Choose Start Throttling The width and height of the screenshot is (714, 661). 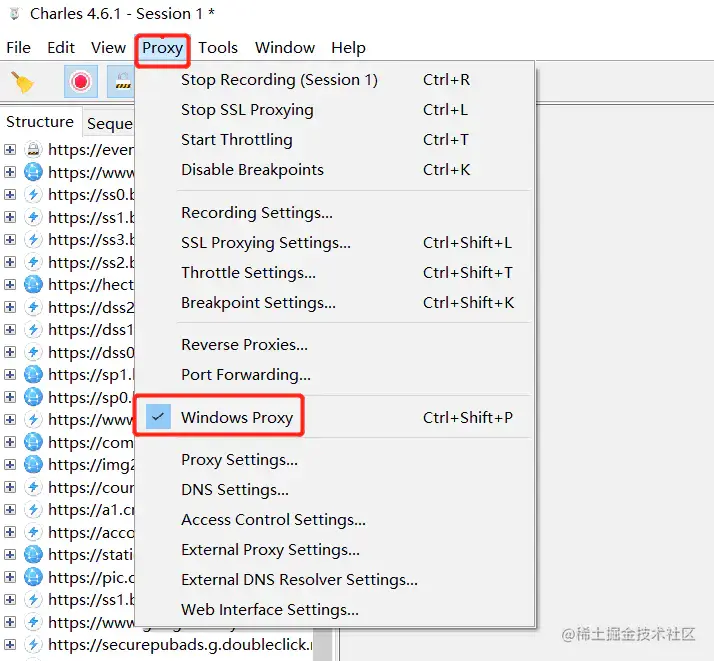point(334,140)
